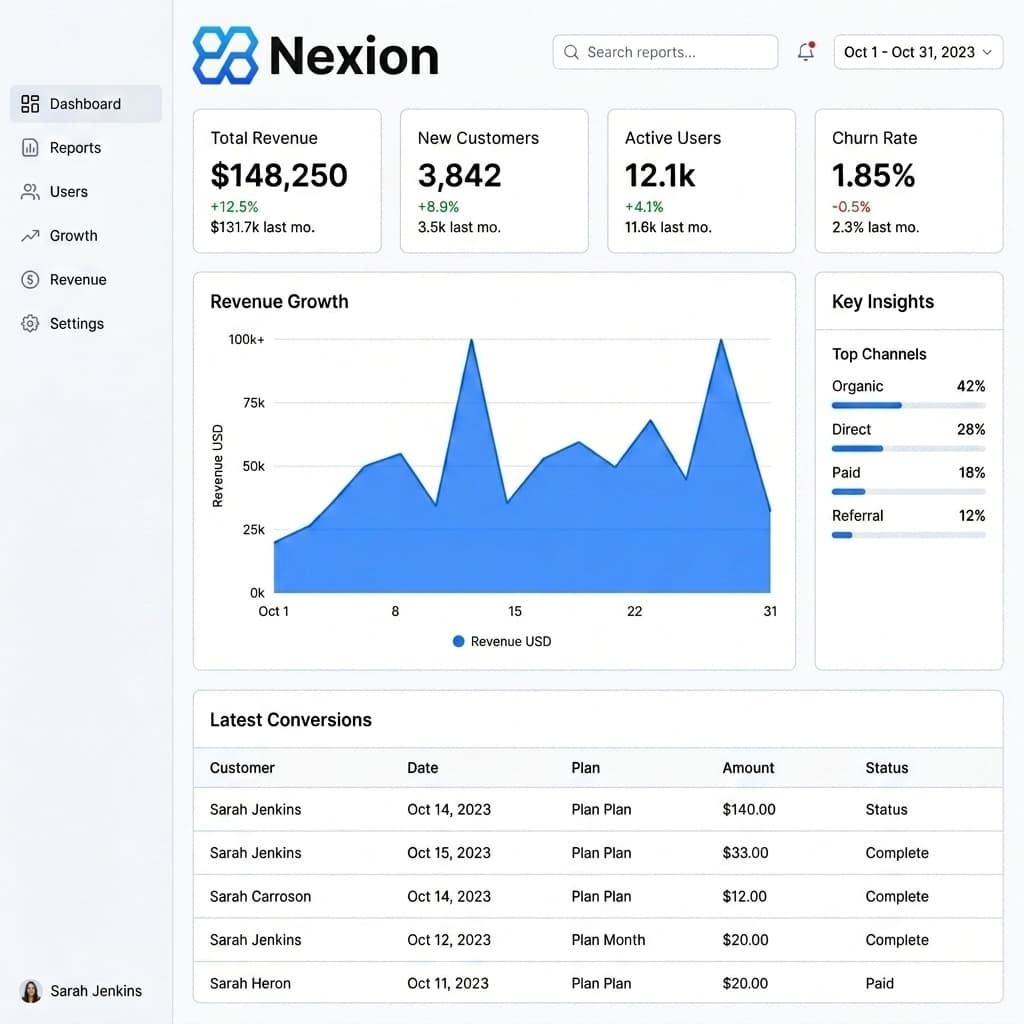The height and width of the screenshot is (1024, 1024).
Task: Click Sarah Jenkins avatar photo
Action: pos(31,991)
